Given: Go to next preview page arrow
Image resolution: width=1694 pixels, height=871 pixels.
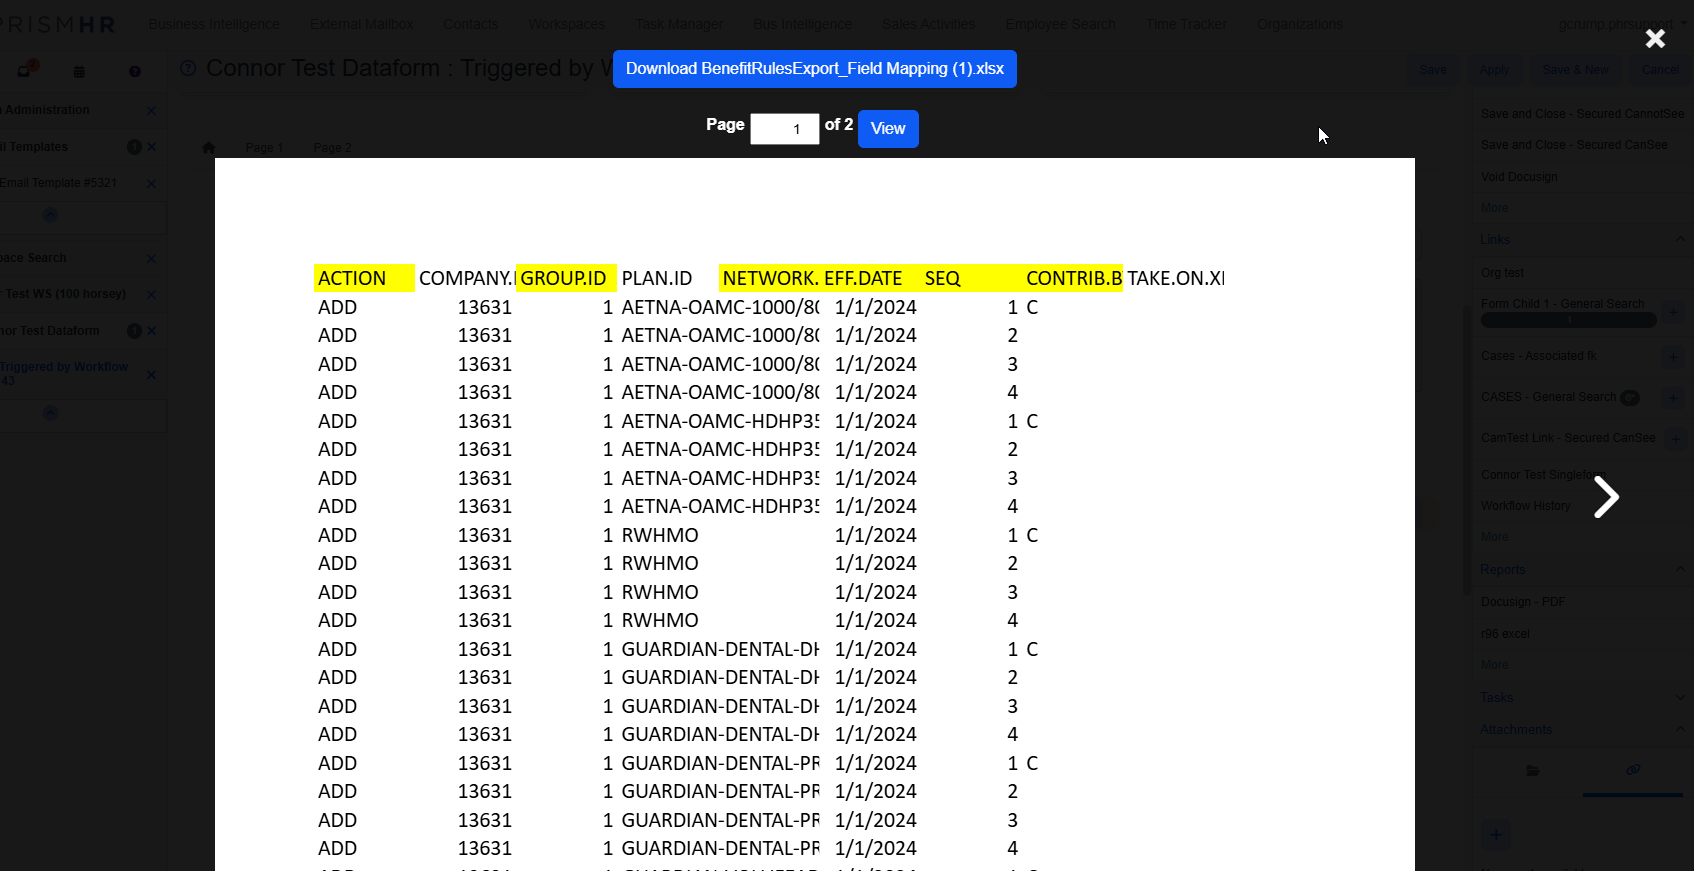Looking at the screenshot, I should [x=1606, y=497].
